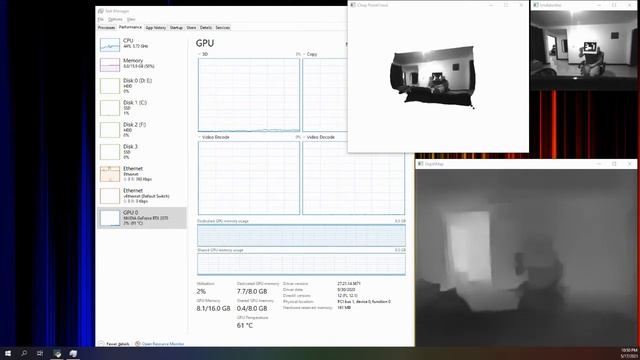This screenshot has width=640, height=360.
Task: Click the second running app taskbar icon
Action: [x=73, y=353]
